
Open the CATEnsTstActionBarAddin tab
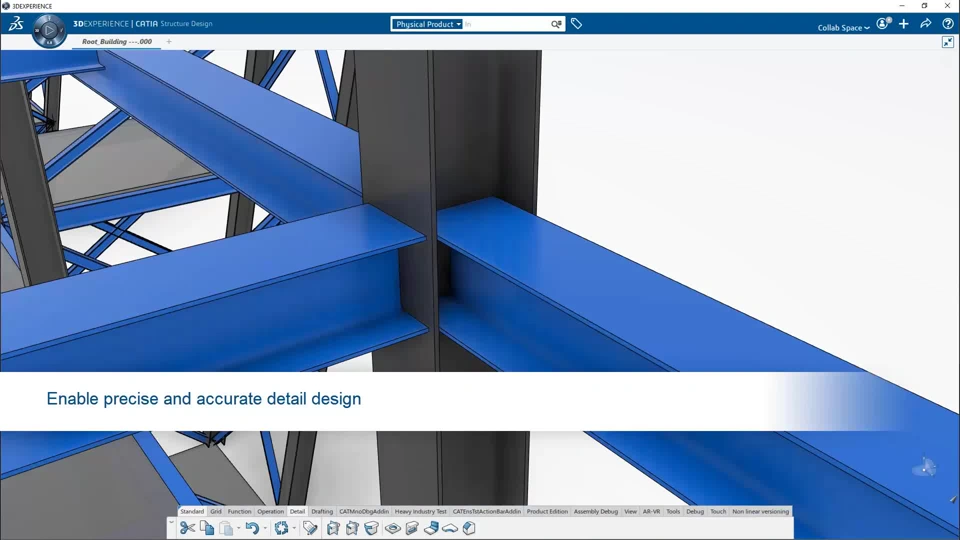click(487, 511)
